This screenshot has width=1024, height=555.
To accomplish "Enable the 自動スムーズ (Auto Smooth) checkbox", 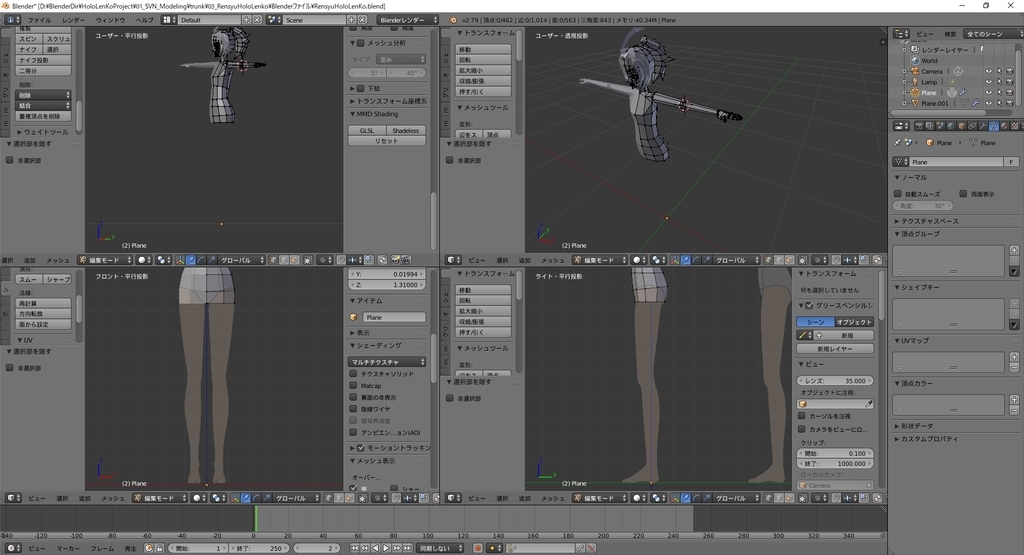I will click(898, 194).
